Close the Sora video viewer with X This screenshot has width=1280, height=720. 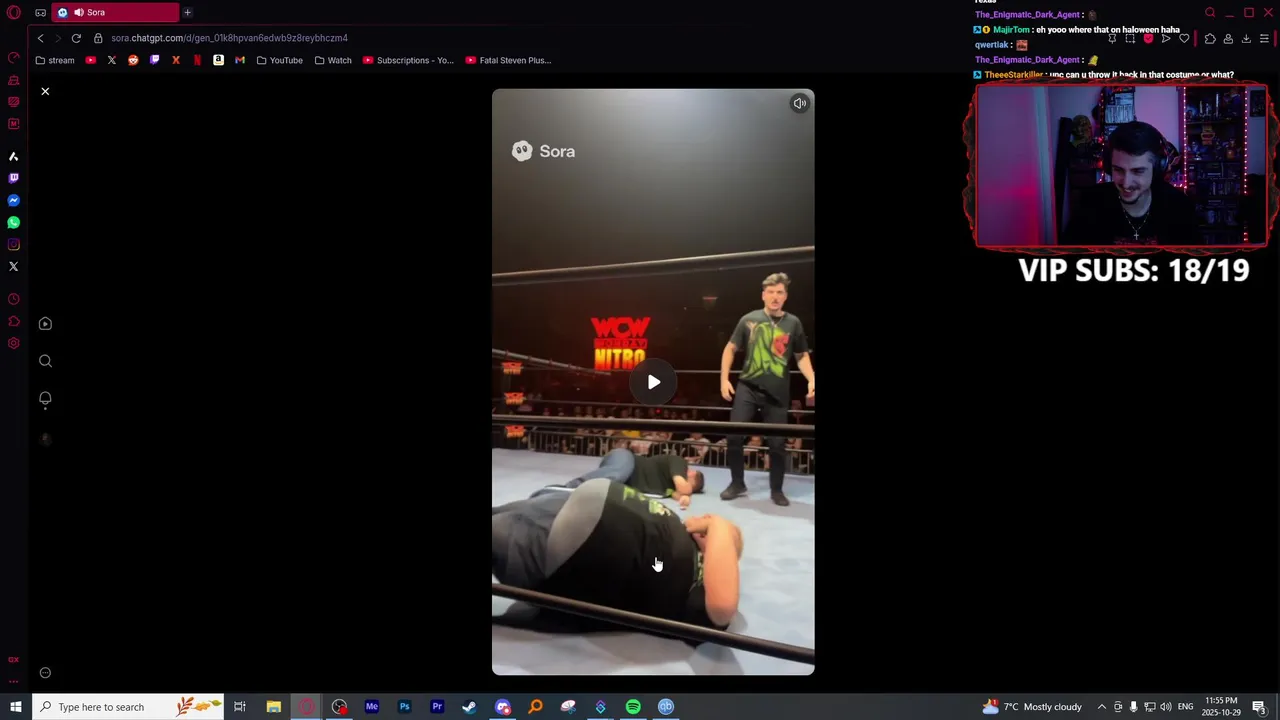point(45,91)
